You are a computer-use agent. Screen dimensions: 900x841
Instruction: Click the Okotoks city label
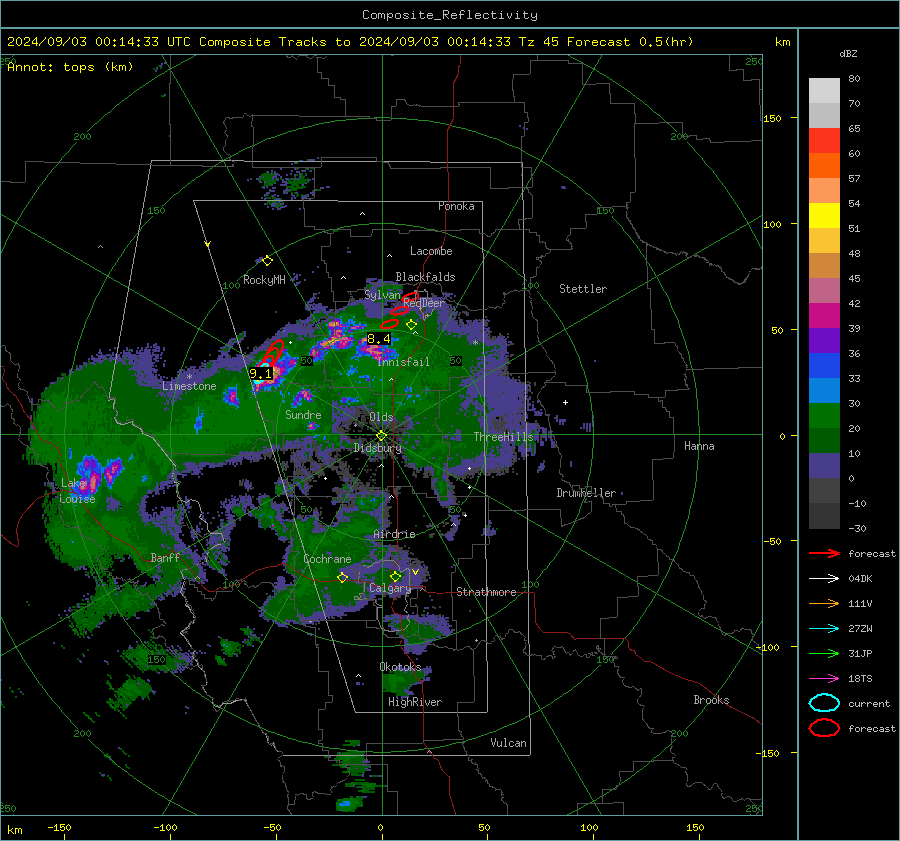(400, 667)
